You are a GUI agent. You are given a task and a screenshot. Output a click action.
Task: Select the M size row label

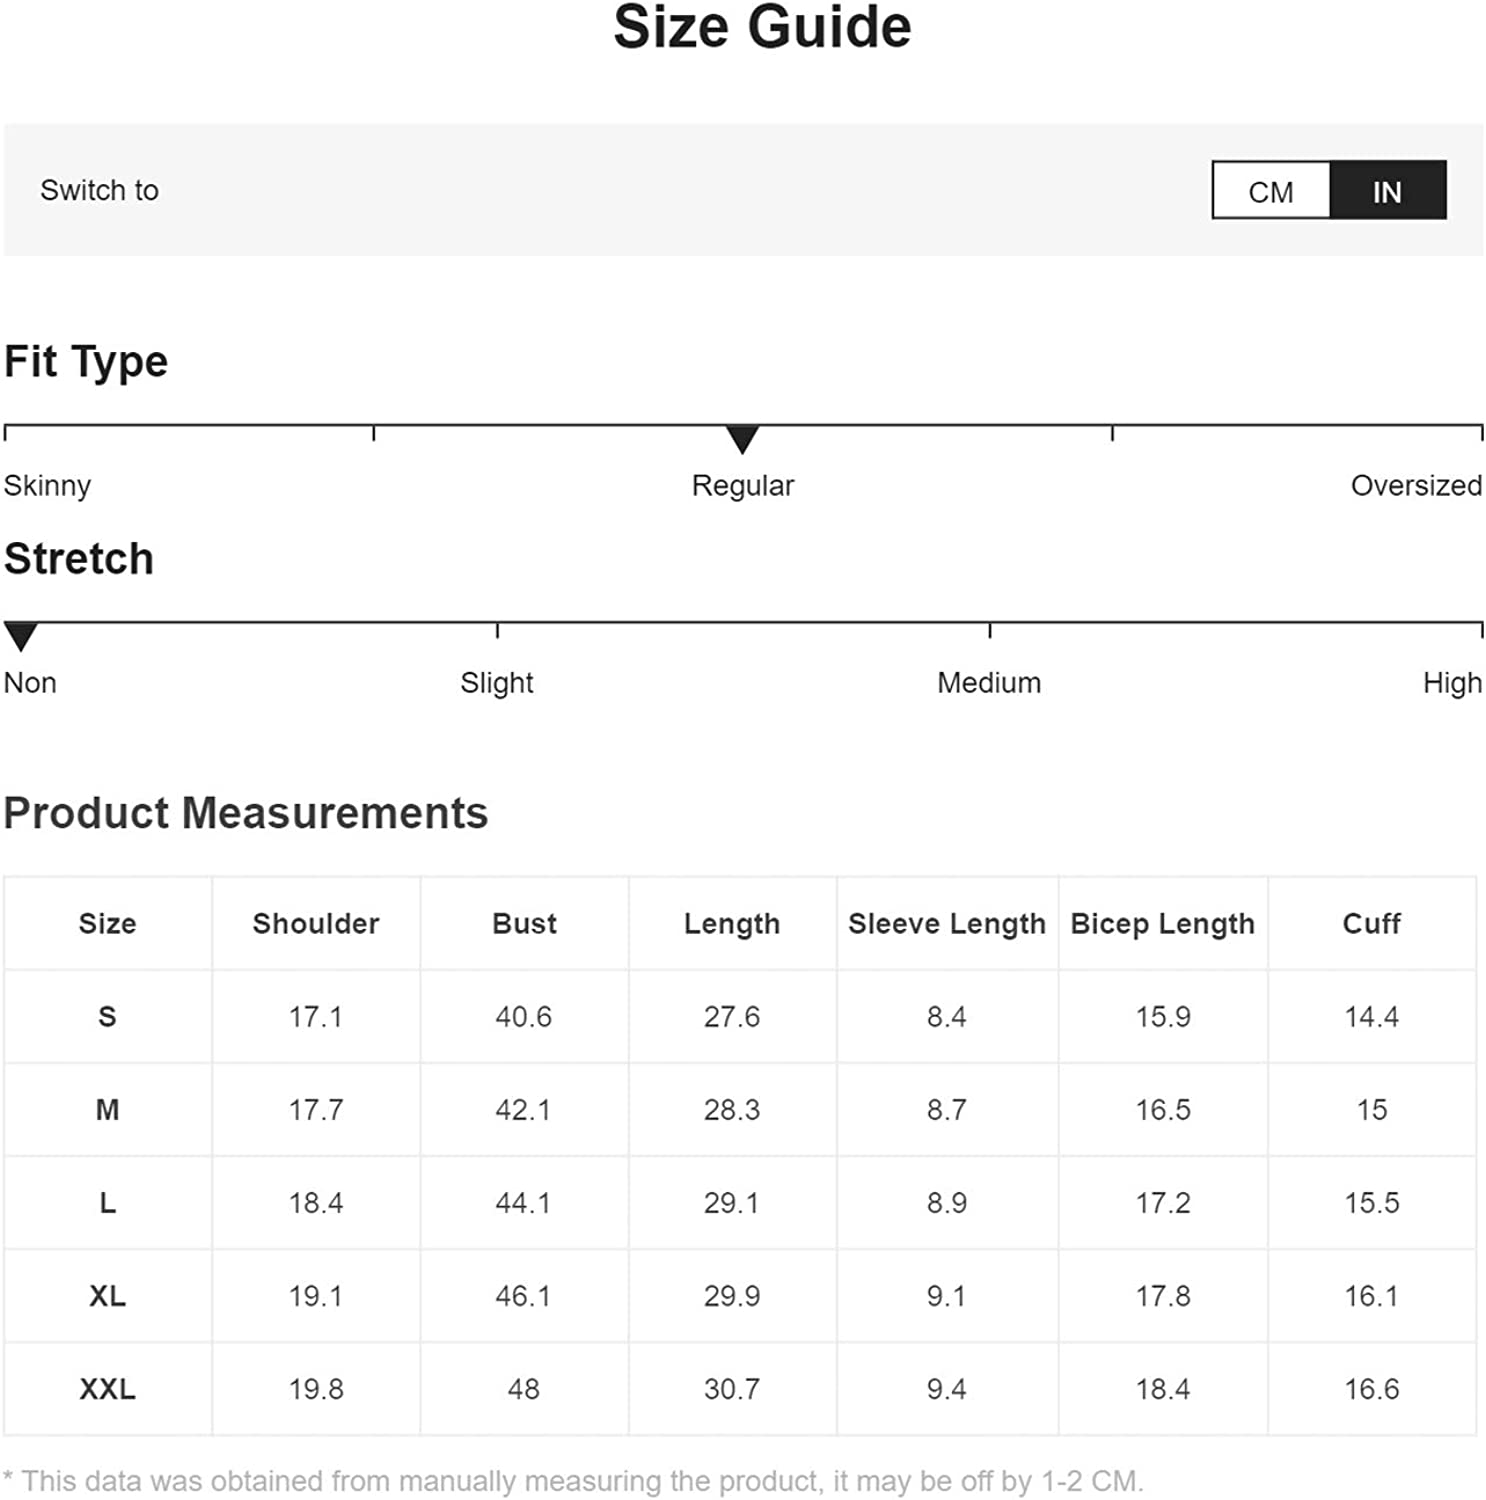[x=107, y=1110]
